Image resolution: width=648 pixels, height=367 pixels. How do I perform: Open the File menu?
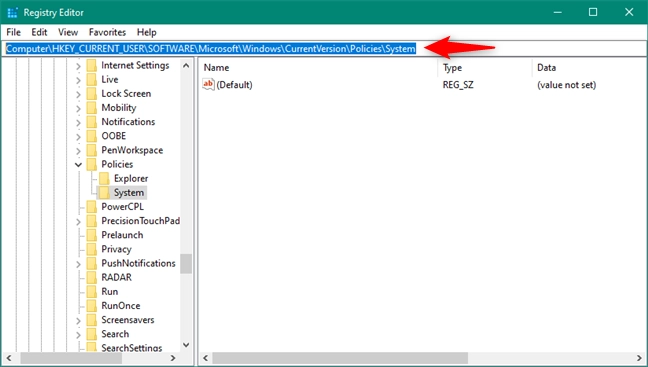coord(13,32)
